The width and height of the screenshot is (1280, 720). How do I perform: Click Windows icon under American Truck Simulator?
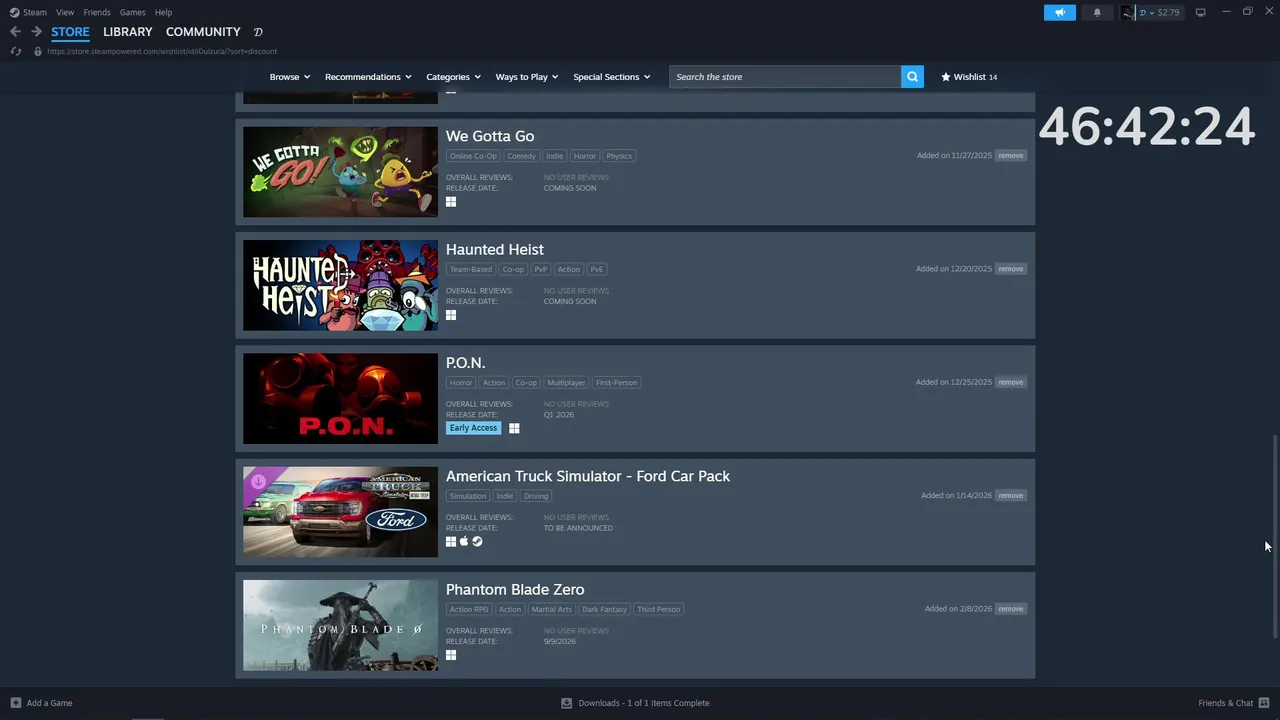pos(451,541)
